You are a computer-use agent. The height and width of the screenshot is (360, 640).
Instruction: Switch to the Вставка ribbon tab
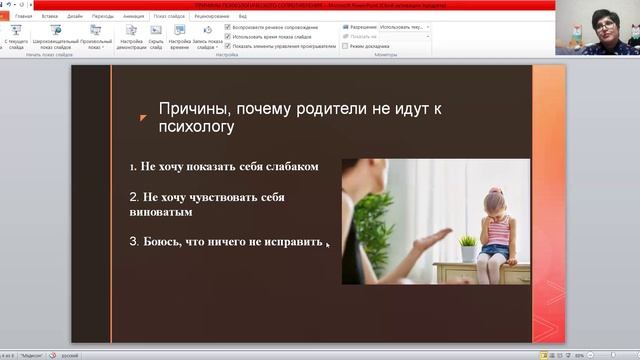[50, 16]
